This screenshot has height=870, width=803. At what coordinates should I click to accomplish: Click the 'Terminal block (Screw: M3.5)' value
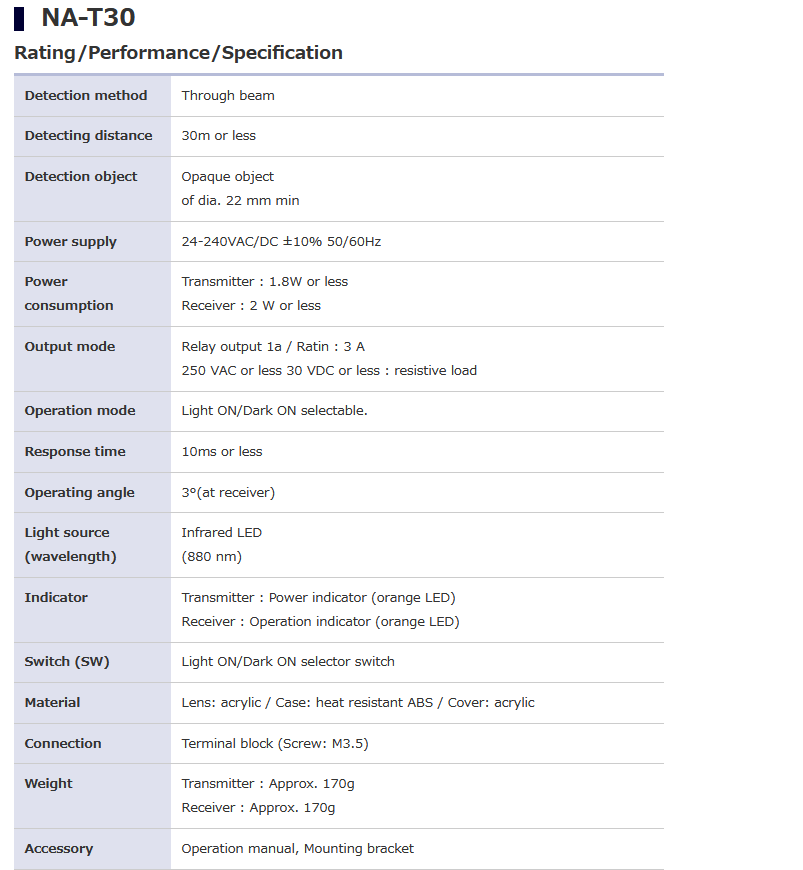(x=275, y=744)
